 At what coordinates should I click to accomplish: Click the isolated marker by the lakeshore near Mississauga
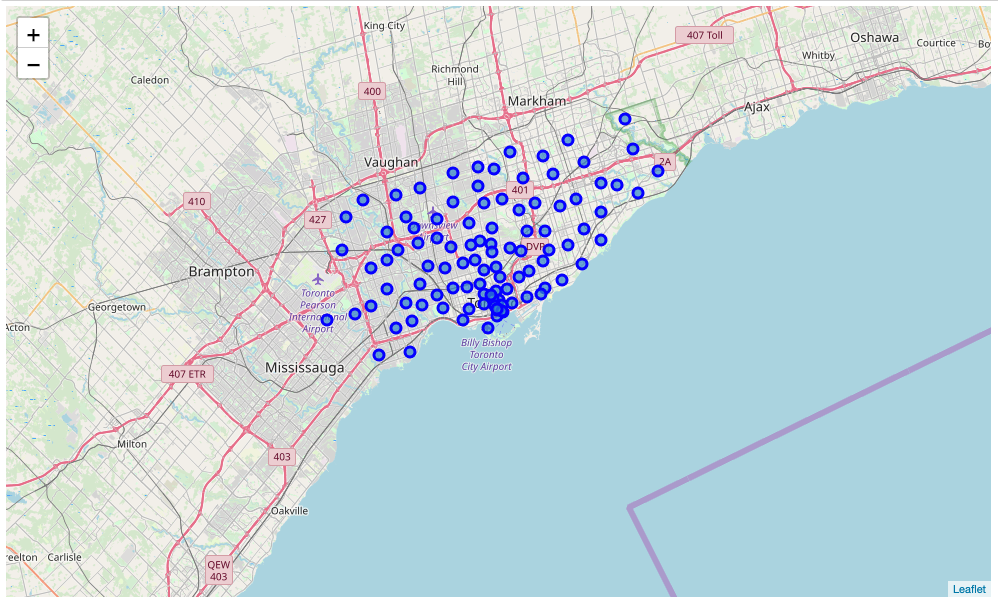378,352
